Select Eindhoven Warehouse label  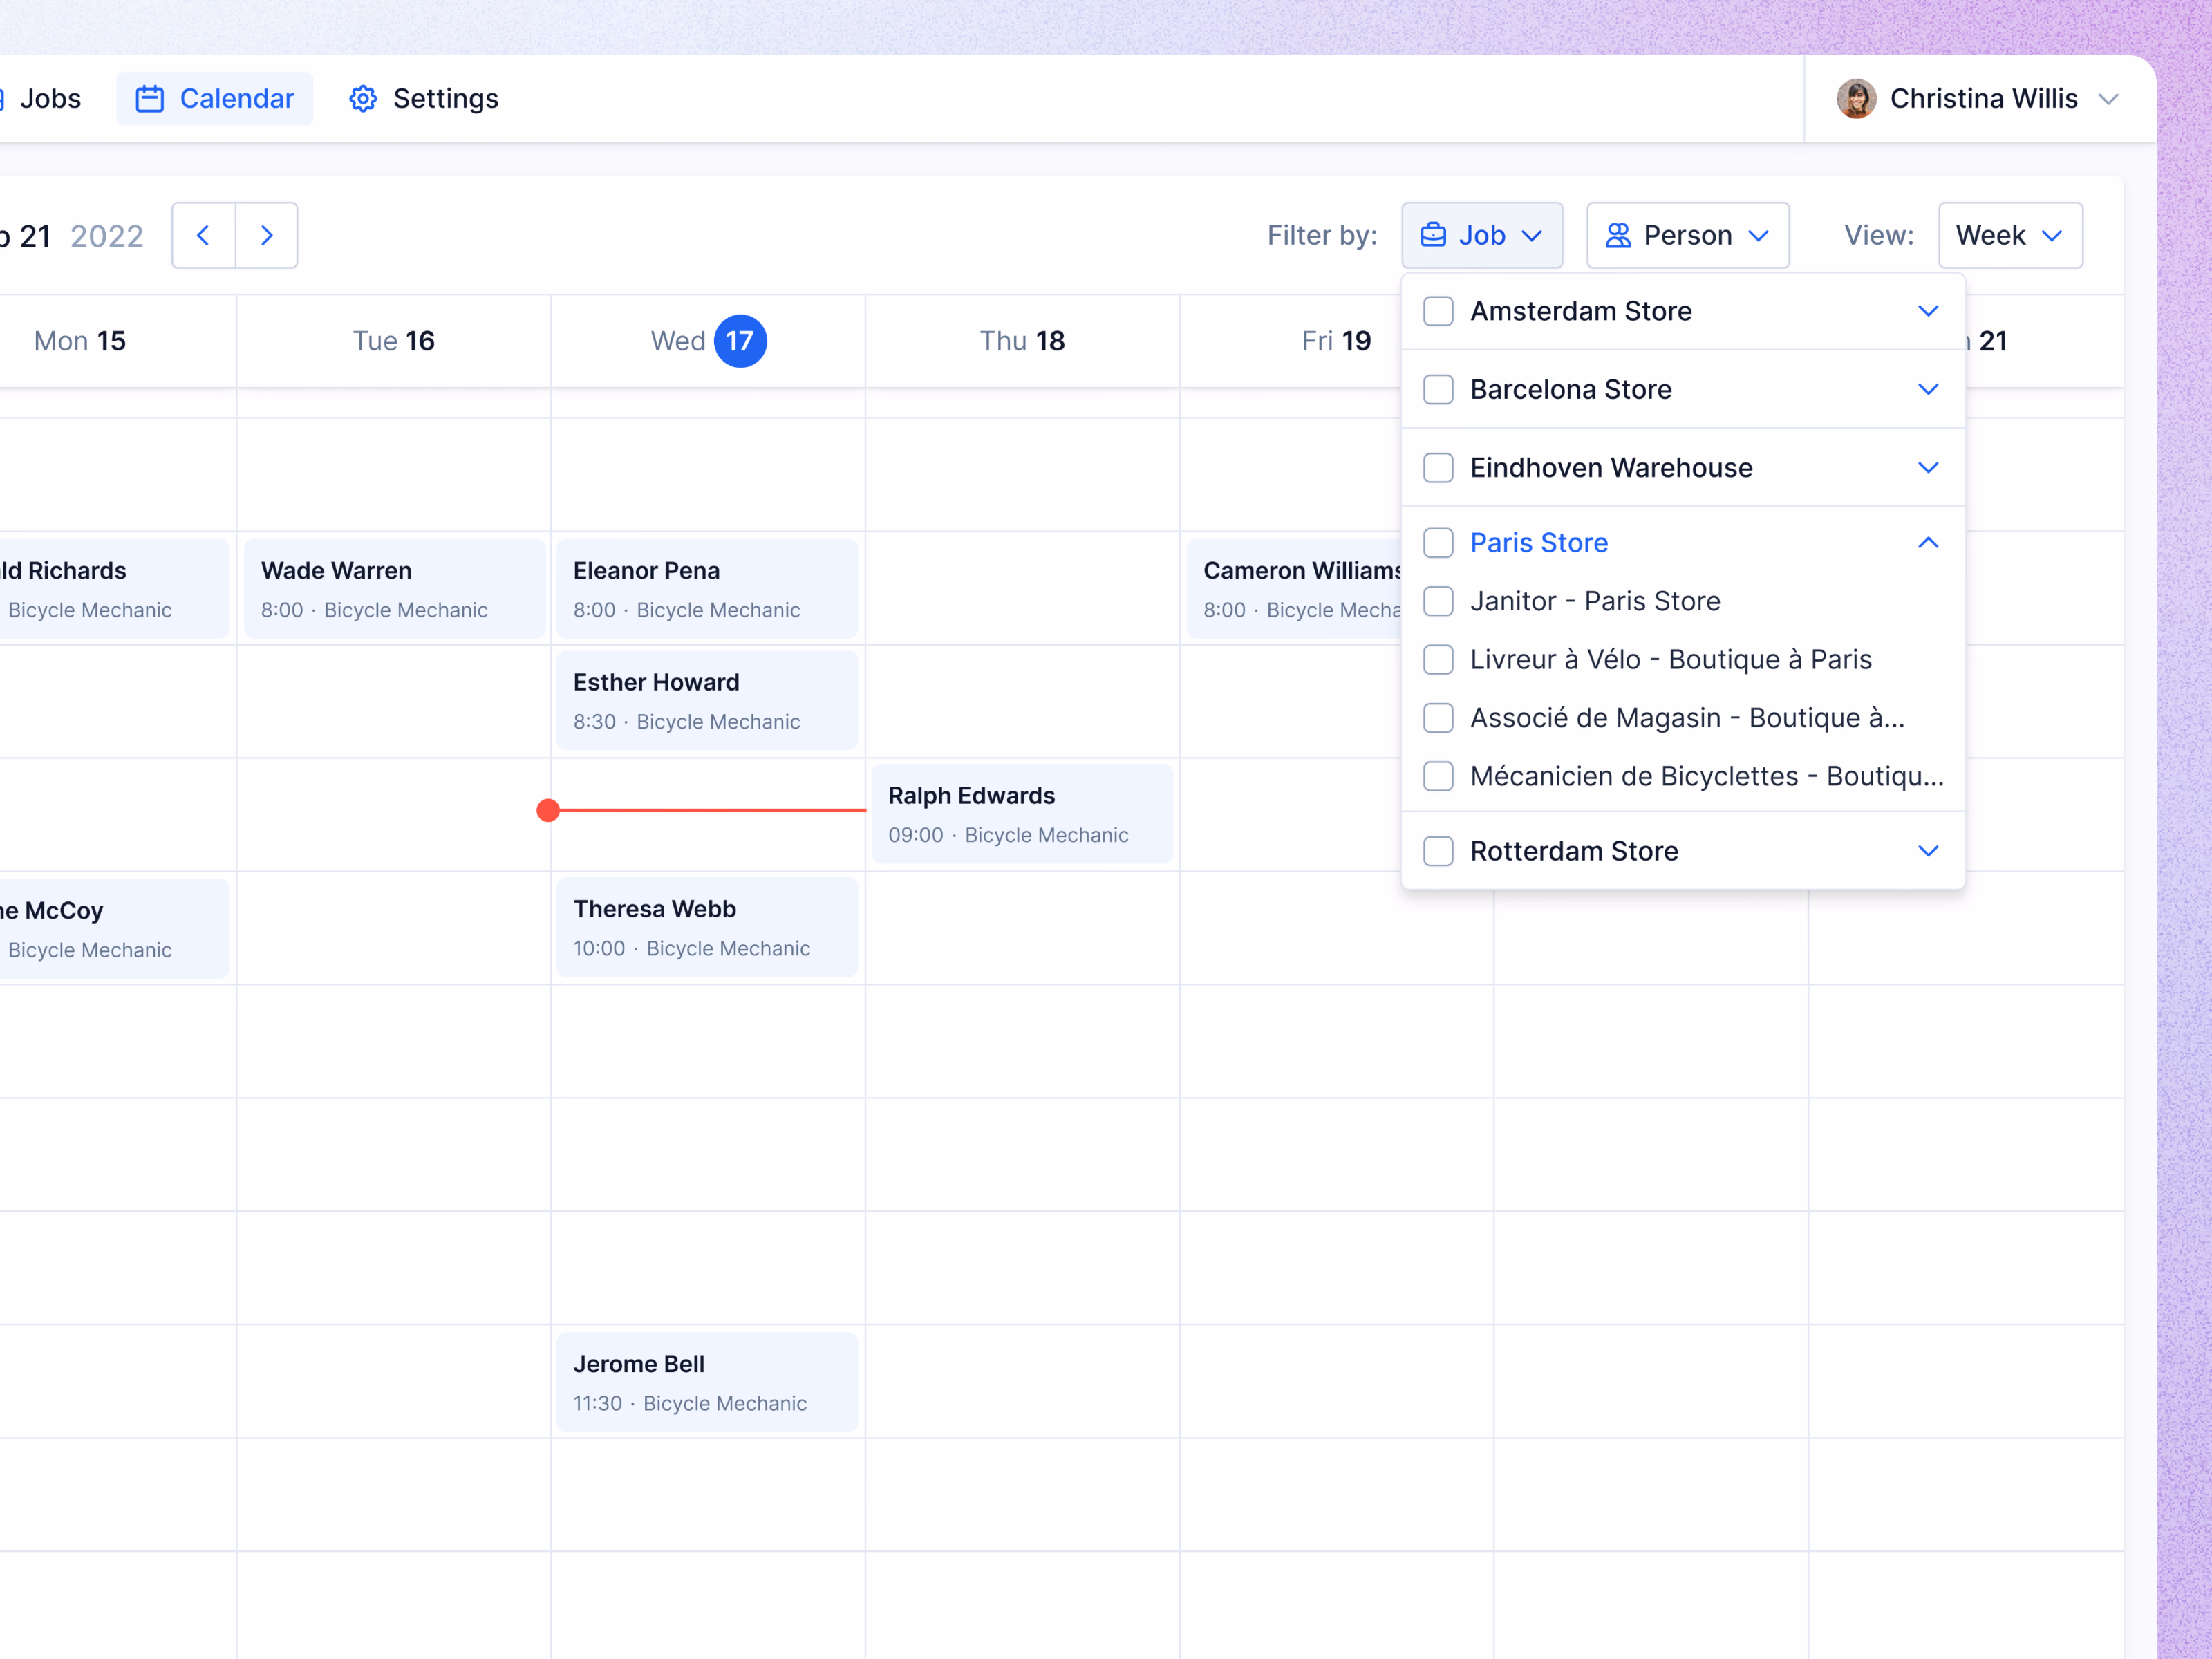(1611, 468)
